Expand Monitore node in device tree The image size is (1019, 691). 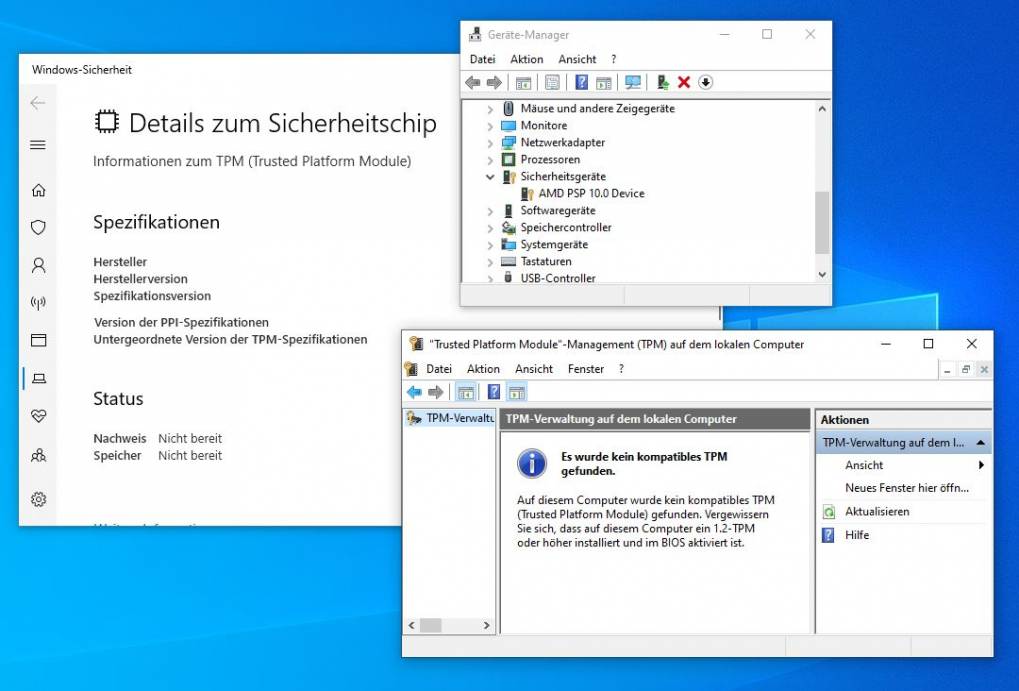[x=490, y=126]
